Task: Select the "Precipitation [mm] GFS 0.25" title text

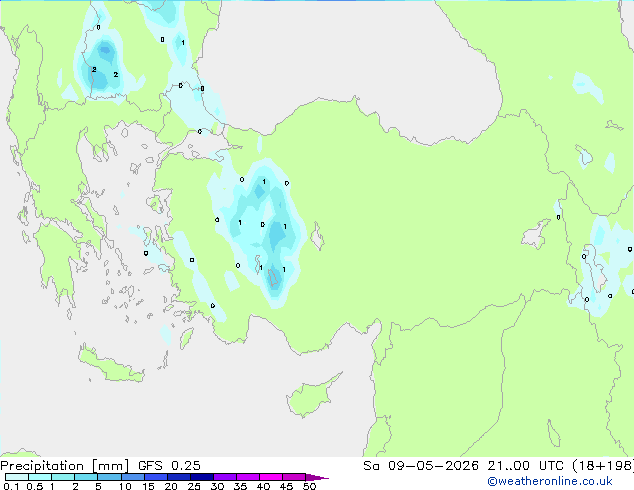Action: pos(100,466)
